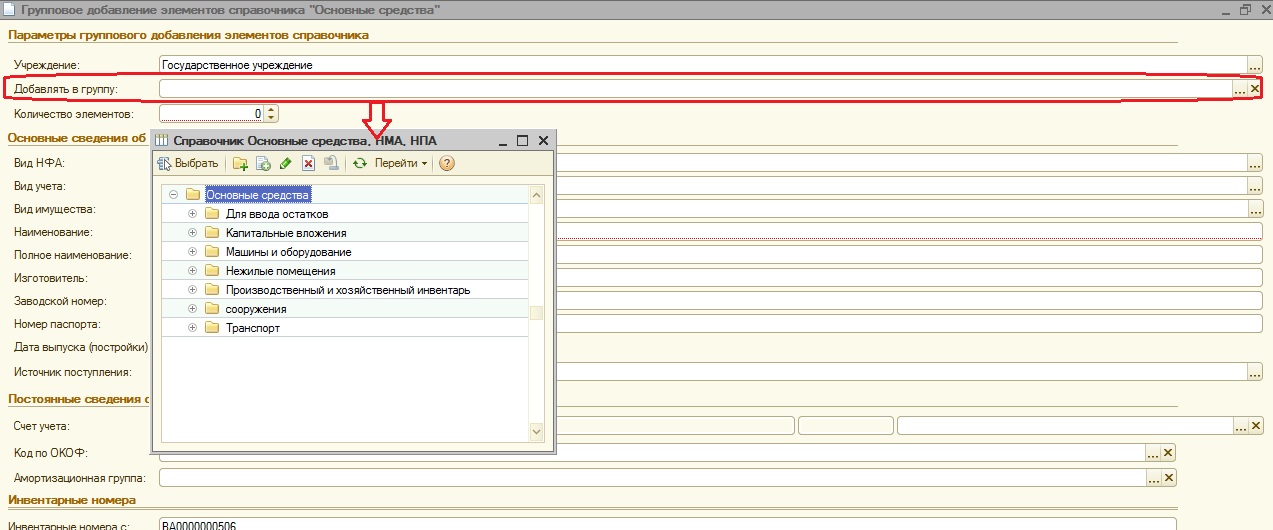The height and width of the screenshot is (530, 1273).
Task: Click the red-cross deletion mark icon
Action: coord(309,163)
